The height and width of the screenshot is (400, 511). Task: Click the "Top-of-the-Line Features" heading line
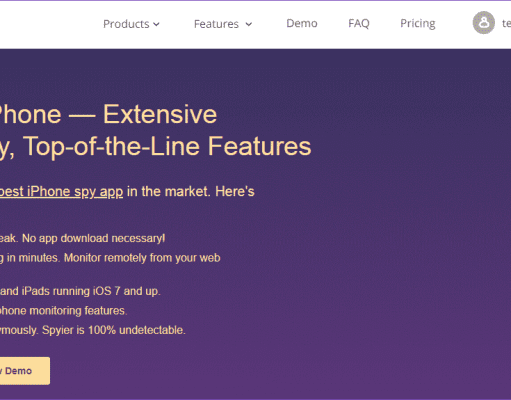167,146
